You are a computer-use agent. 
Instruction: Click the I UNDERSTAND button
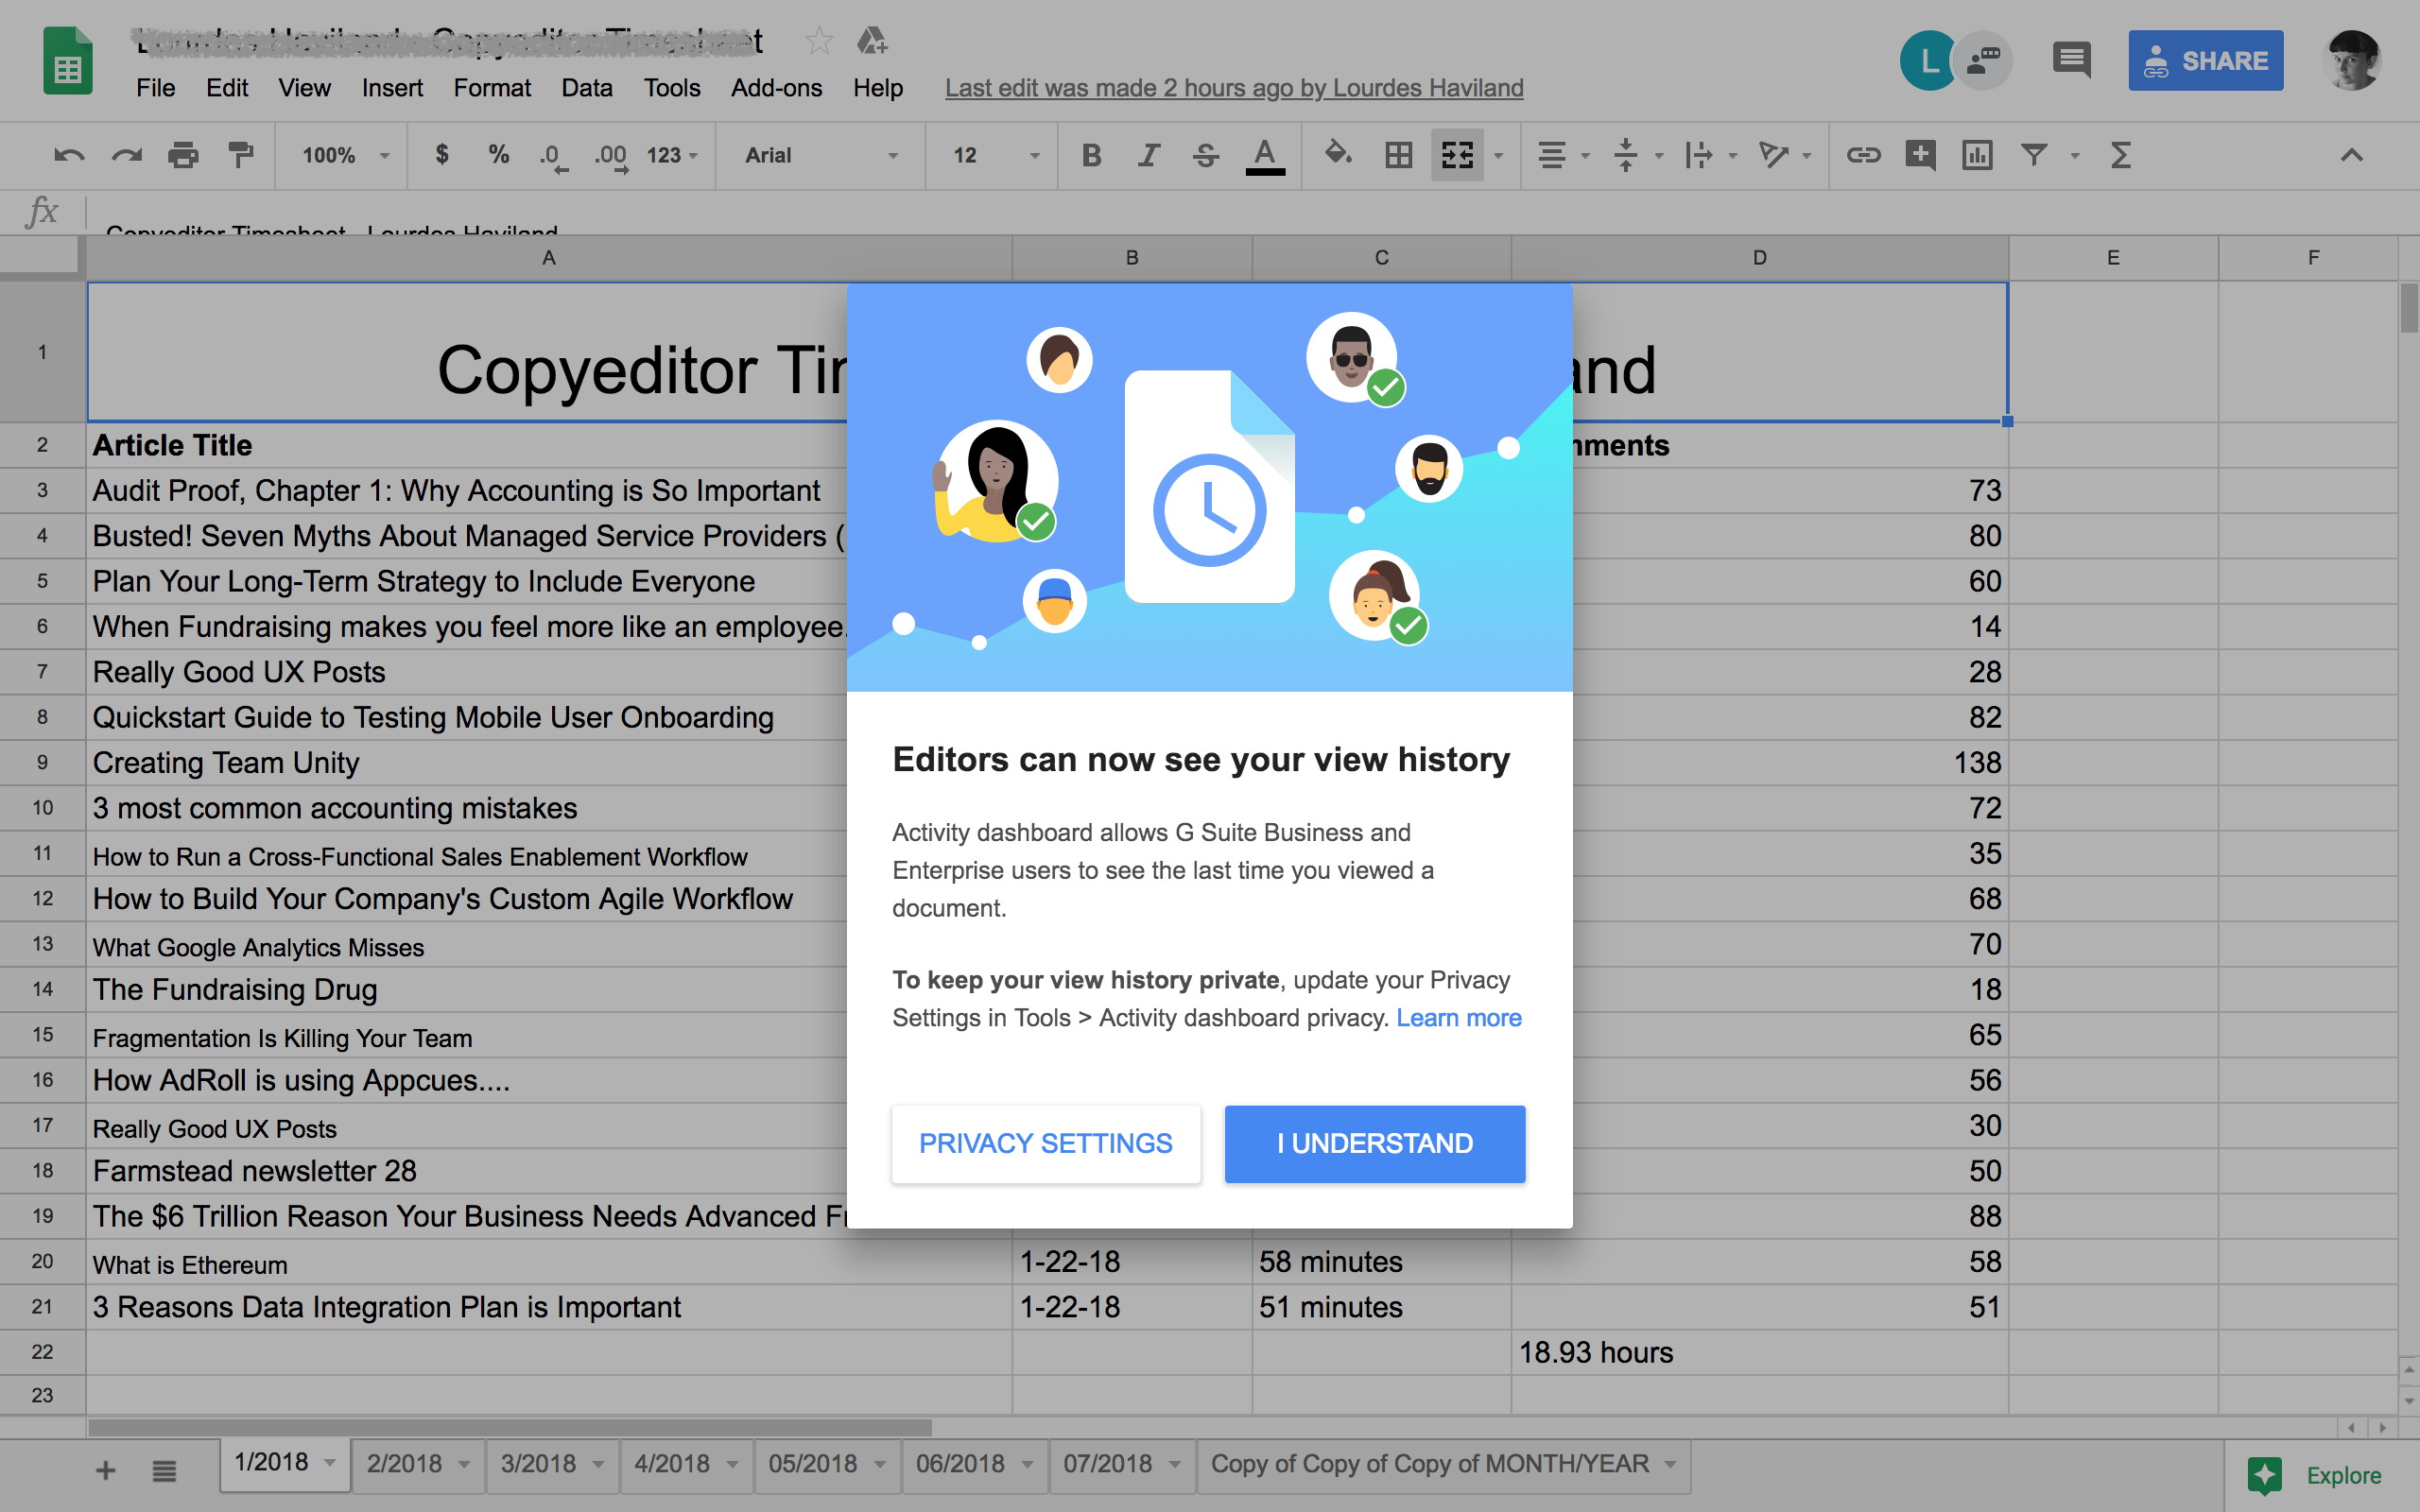tap(1374, 1143)
